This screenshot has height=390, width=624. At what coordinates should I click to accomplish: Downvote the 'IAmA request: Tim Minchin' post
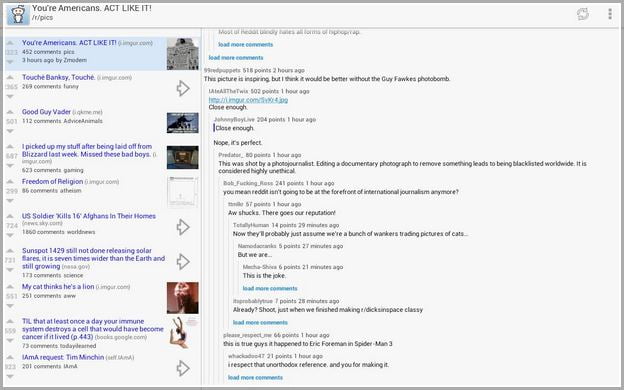(x=10, y=376)
